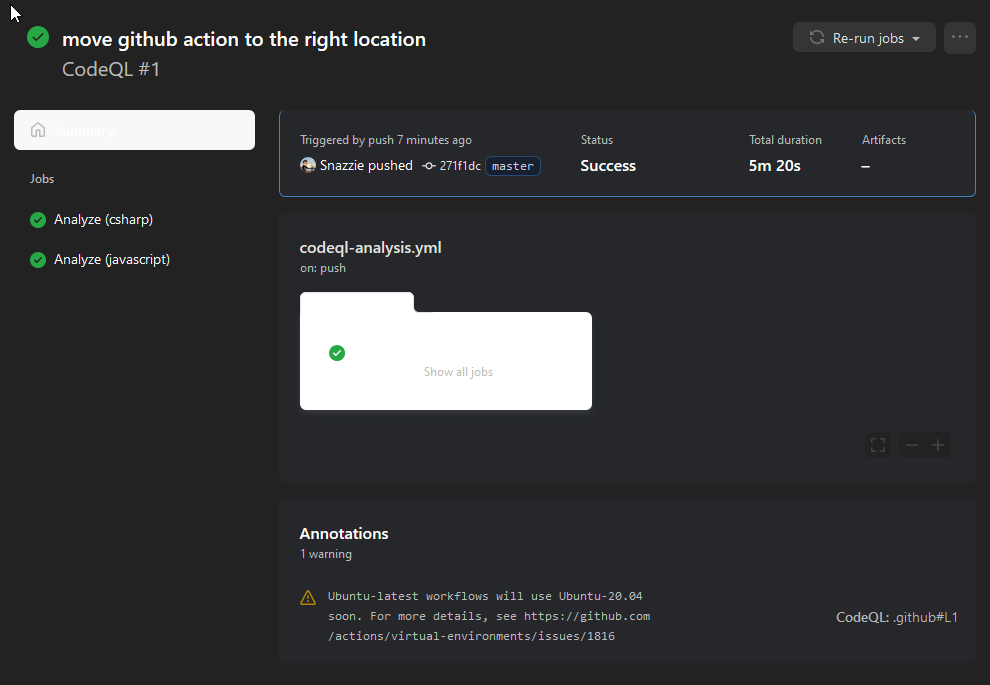Click the warning triangle icon in Annotations
This screenshot has width=990, height=685.
click(308, 597)
